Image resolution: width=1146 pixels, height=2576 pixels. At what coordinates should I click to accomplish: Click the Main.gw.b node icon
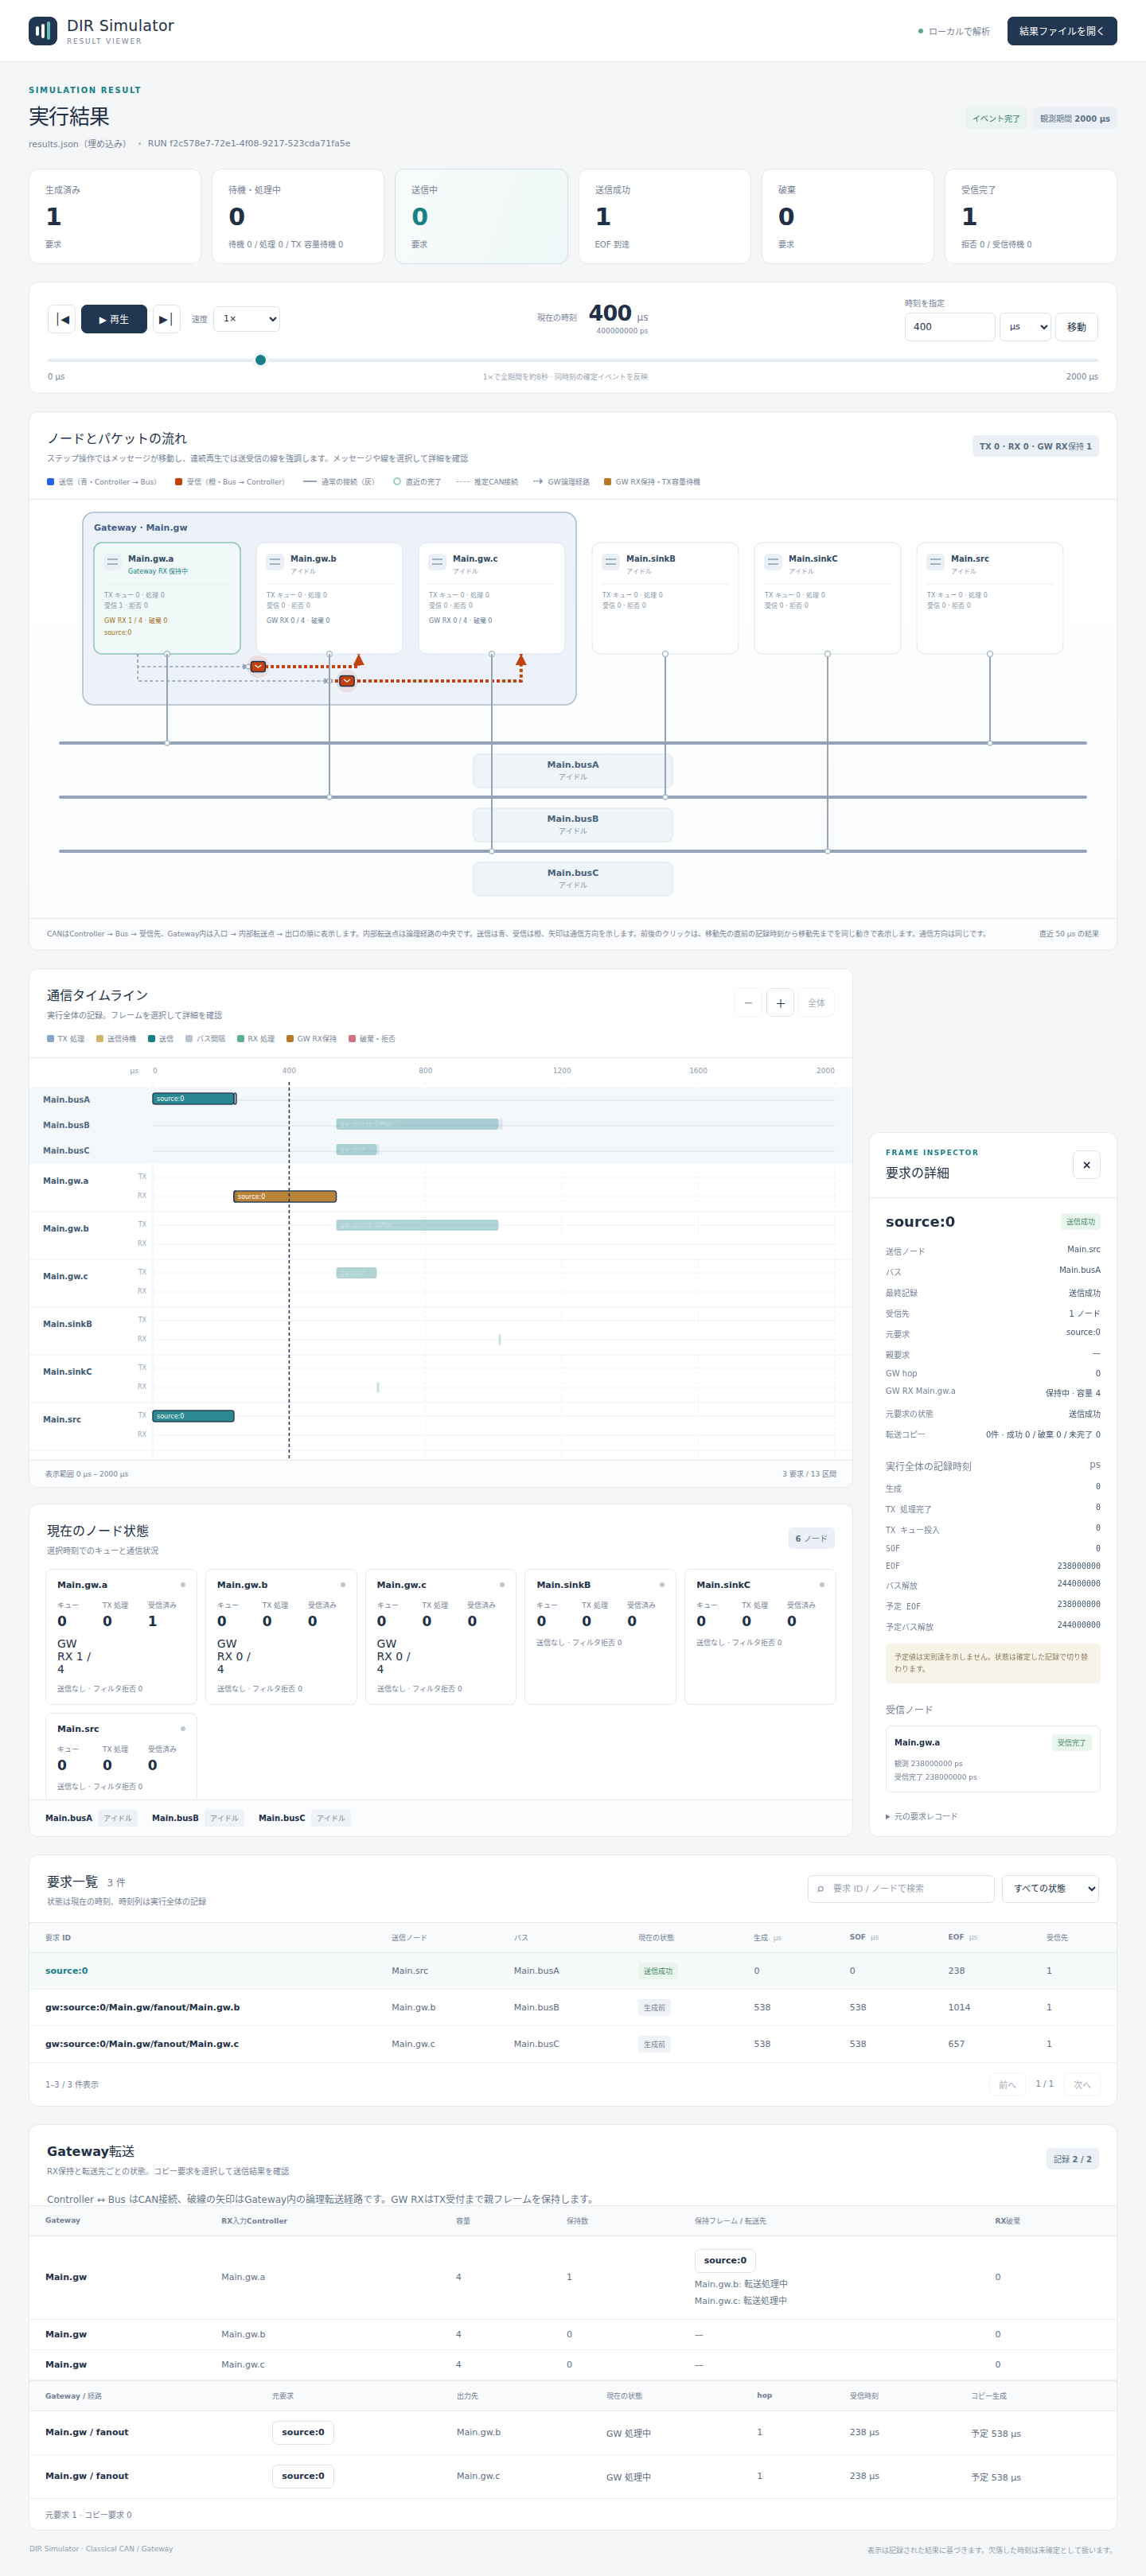pyautogui.click(x=275, y=562)
